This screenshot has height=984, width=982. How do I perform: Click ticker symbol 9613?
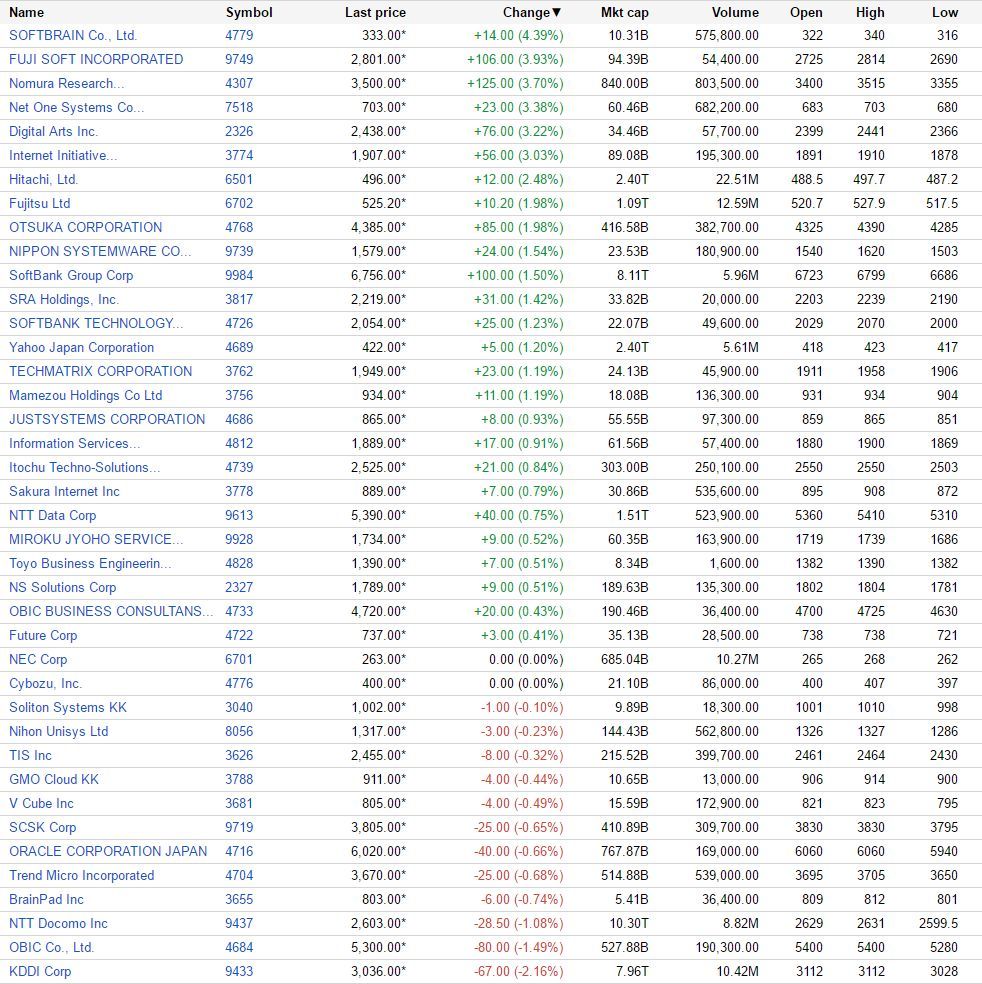239,516
